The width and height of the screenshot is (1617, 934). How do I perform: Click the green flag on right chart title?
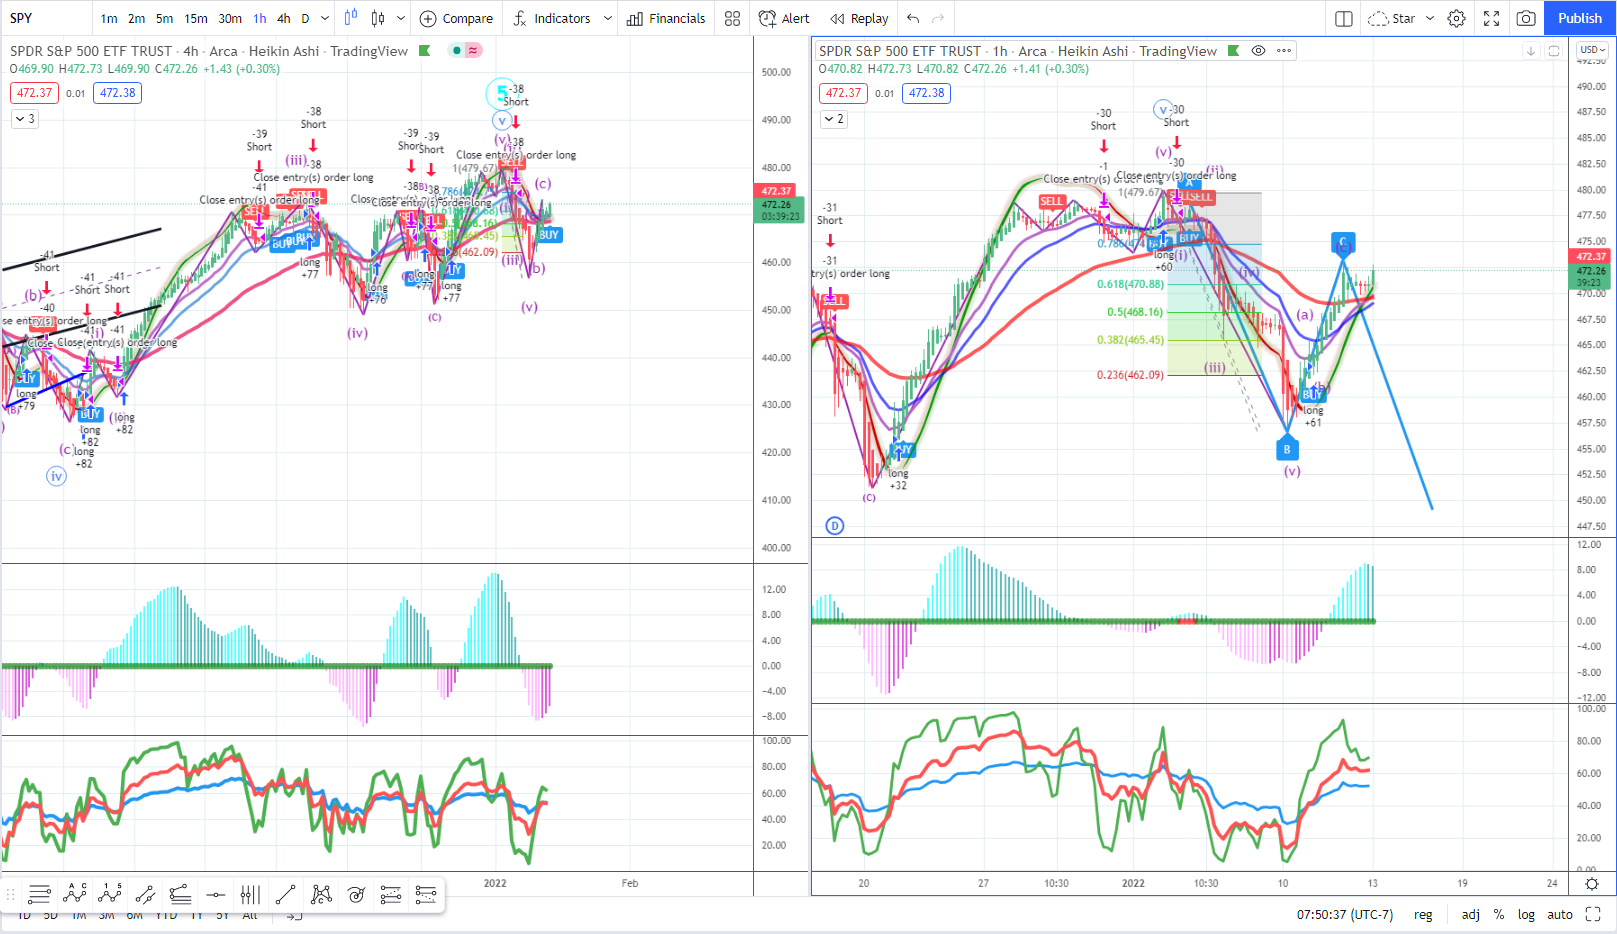point(1234,51)
